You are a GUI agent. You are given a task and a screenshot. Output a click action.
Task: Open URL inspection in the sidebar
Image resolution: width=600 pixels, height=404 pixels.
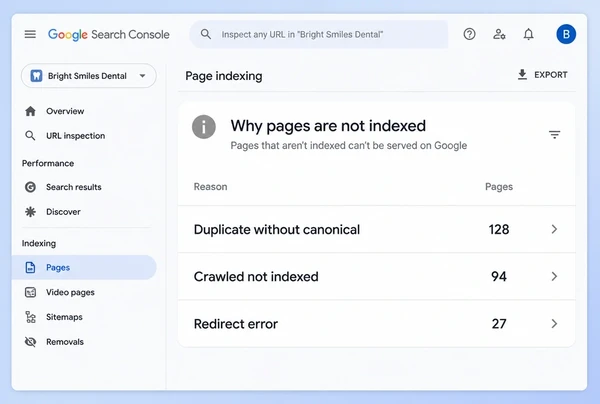(x=75, y=136)
